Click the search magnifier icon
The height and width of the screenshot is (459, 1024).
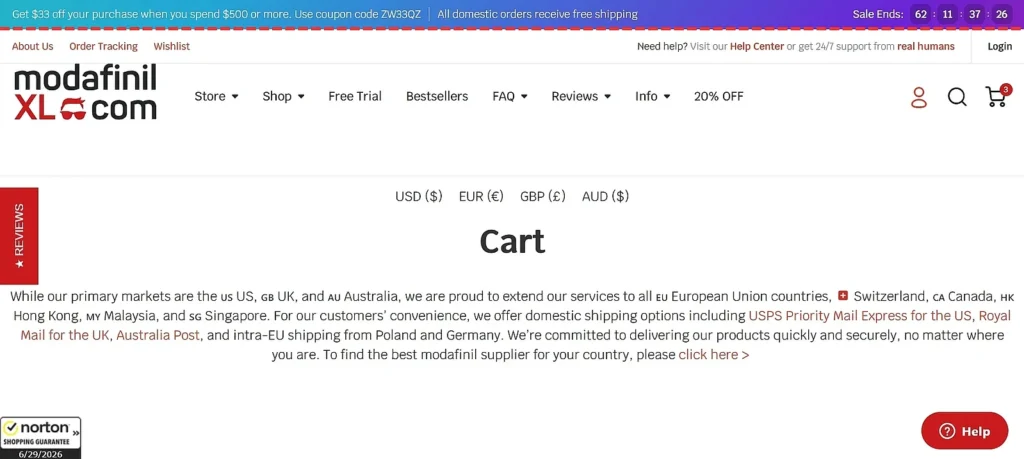[x=957, y=97]
